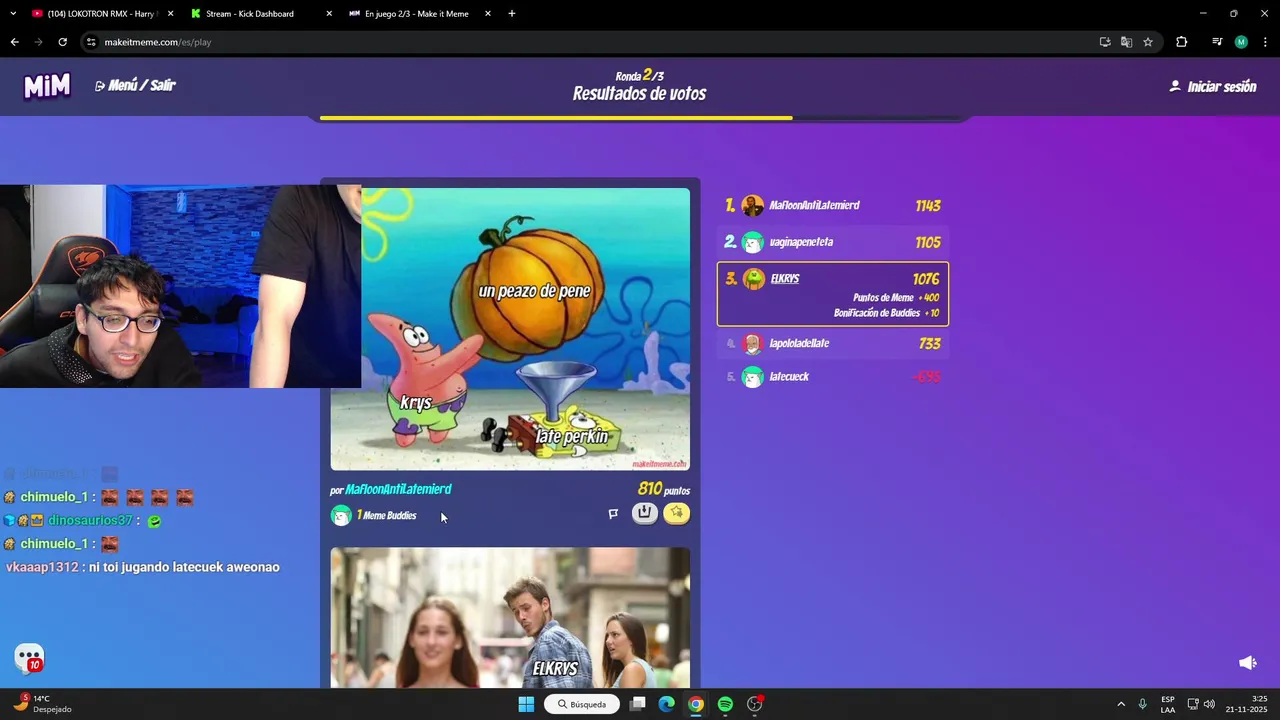Open Menú / Salir
Image resolution: width=1280 pixels, height=720 pixels.
pos(135,86)
